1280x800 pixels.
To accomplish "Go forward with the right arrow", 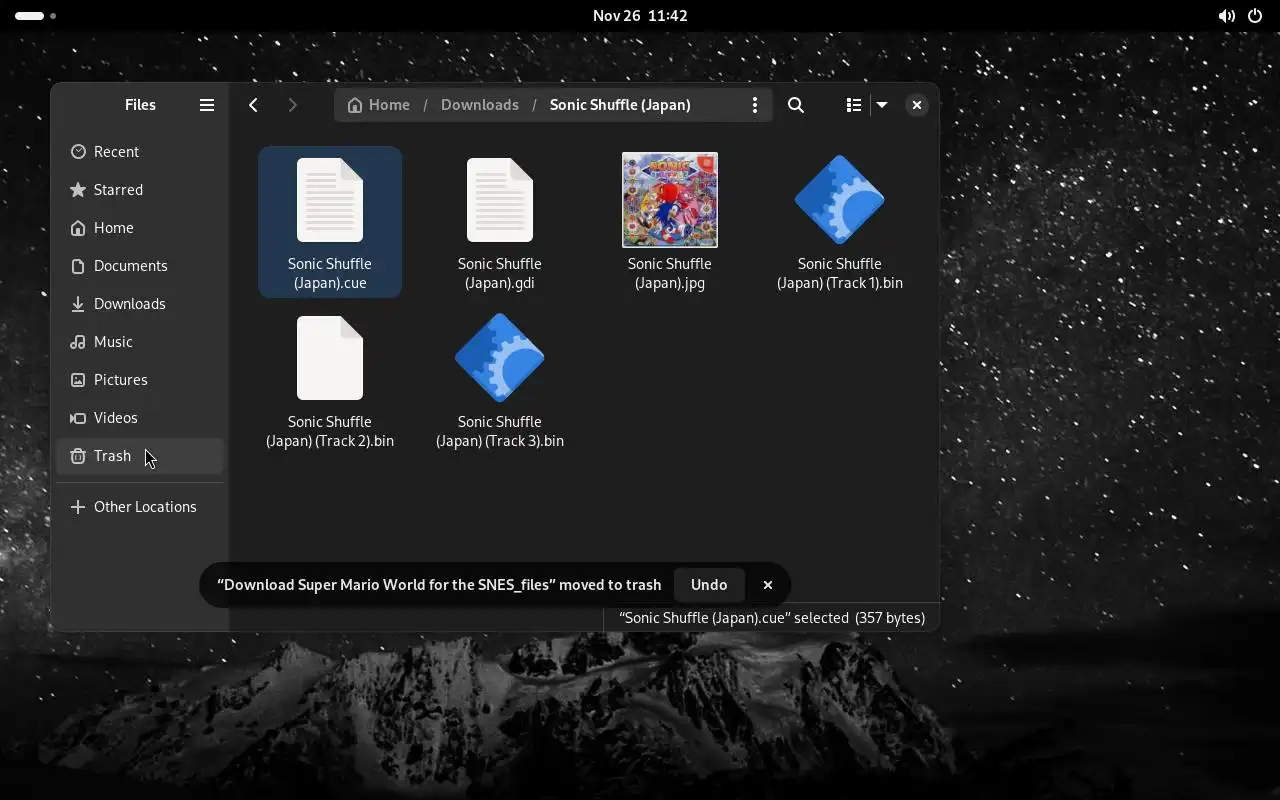I will (292, 105).
